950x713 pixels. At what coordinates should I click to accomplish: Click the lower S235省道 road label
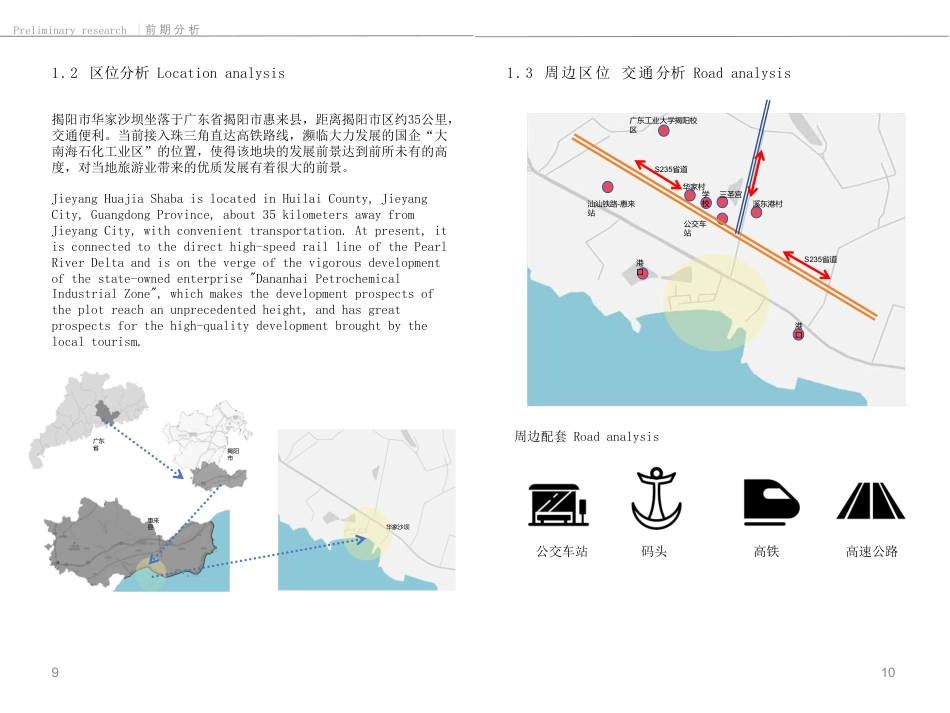[x=822, y=259]
